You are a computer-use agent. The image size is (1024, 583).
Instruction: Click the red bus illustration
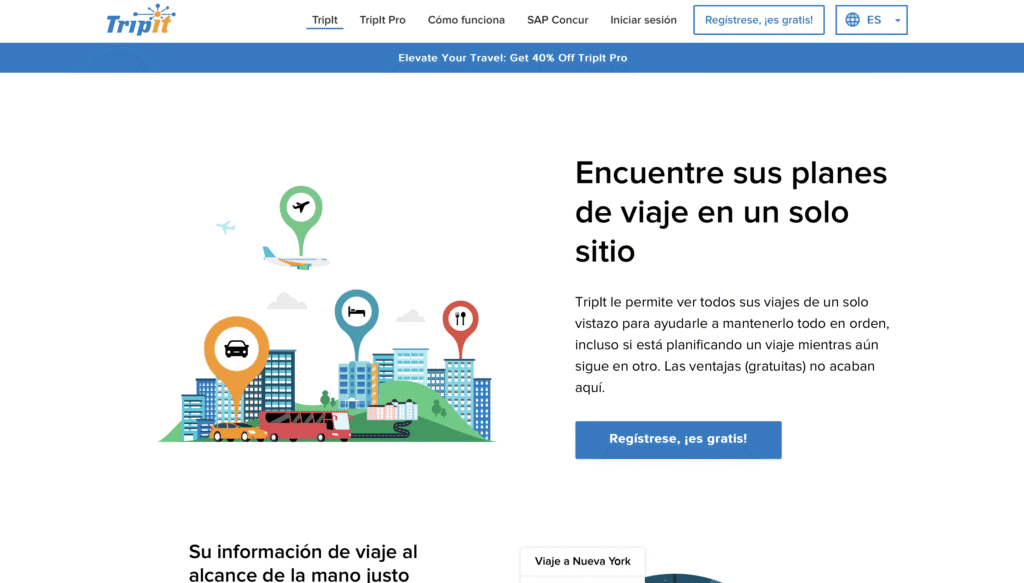point(305,426)
